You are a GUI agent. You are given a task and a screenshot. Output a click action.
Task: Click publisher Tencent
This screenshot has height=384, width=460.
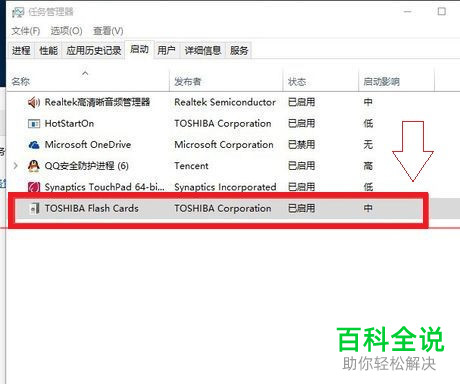pos(191,166)
